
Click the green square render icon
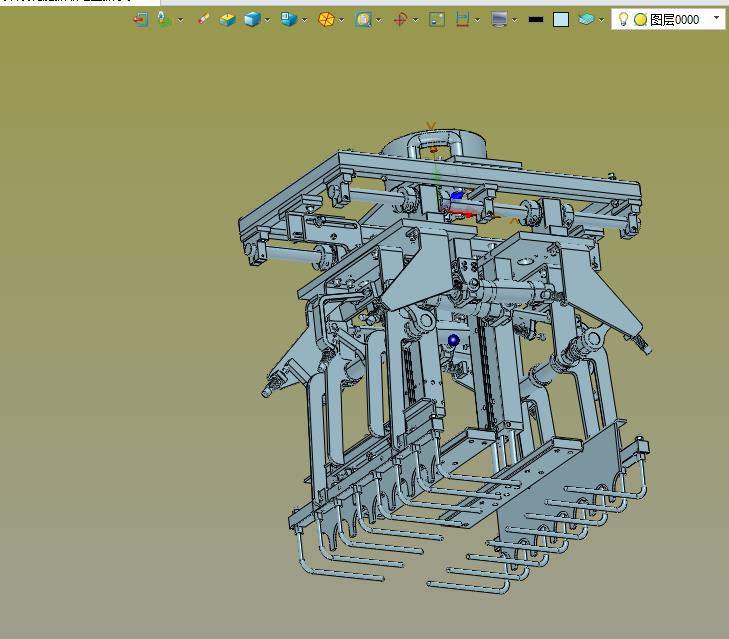[x=437, y=19]
